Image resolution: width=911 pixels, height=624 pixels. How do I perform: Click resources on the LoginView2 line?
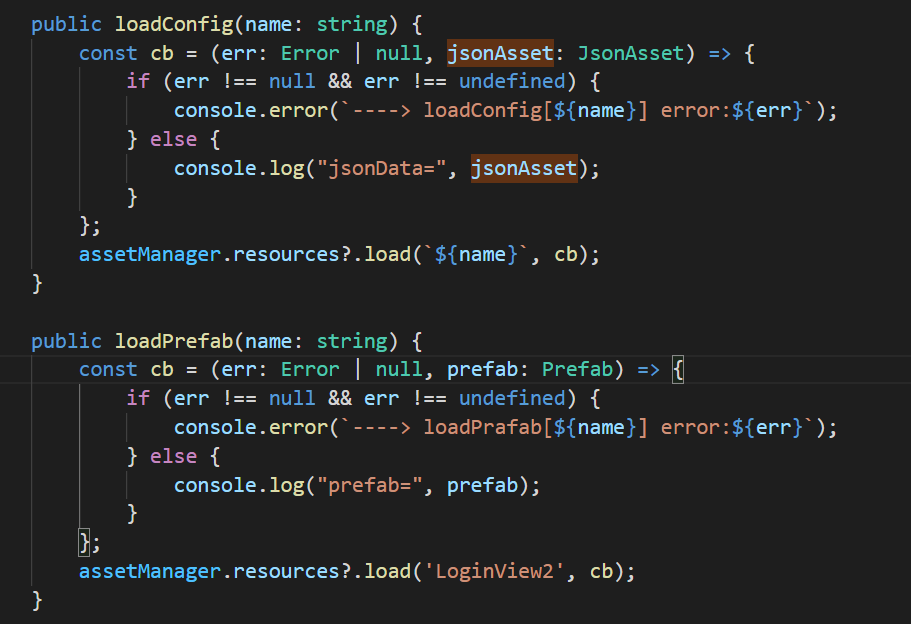click(x=286, y=572)
